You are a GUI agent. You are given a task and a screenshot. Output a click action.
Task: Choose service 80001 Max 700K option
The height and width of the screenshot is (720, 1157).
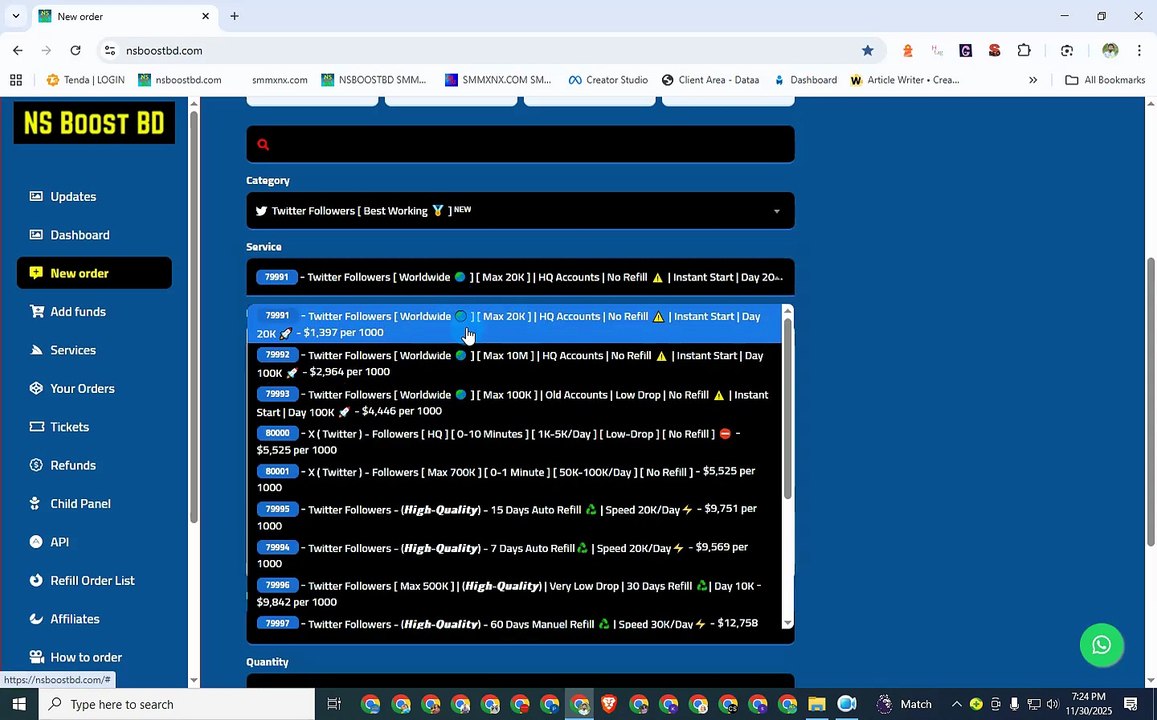tap(514, 479)
